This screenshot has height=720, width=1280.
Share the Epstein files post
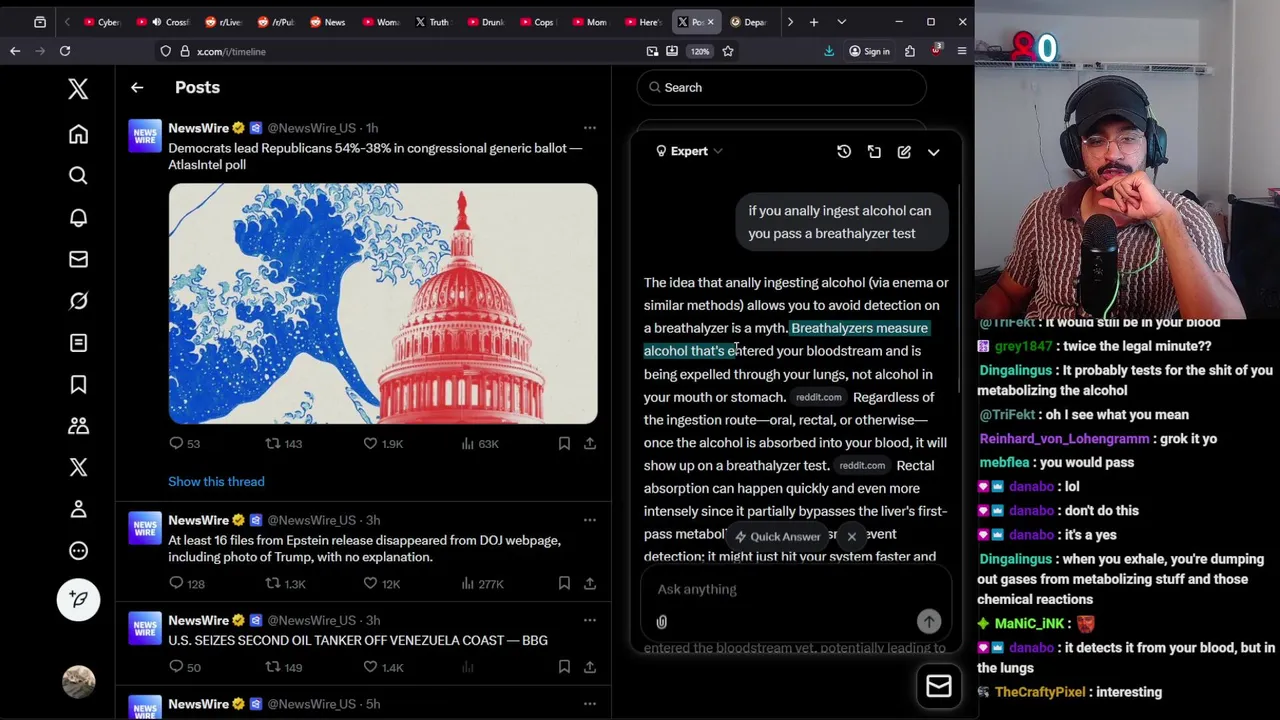coord(590,583)
